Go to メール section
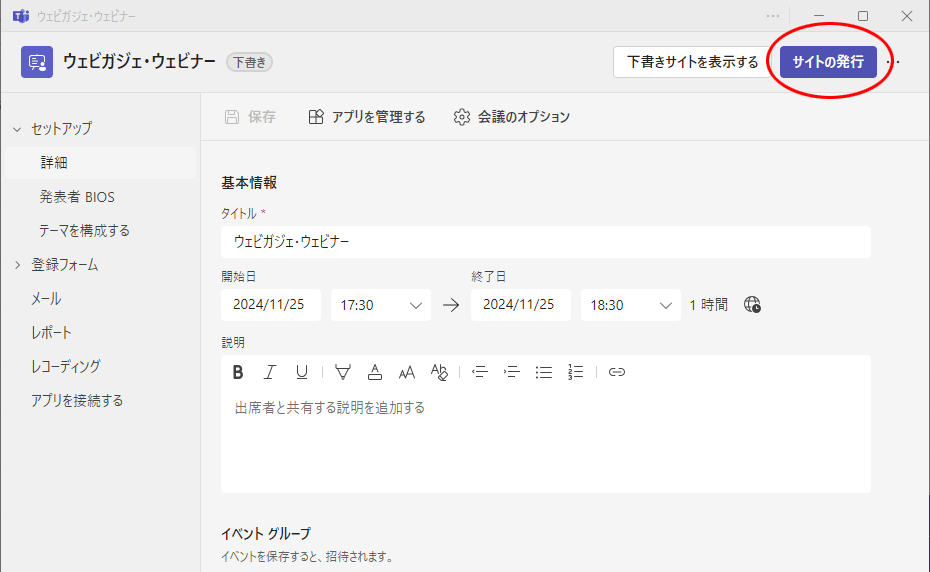The image size is (930, 572). tap(46, 298)
